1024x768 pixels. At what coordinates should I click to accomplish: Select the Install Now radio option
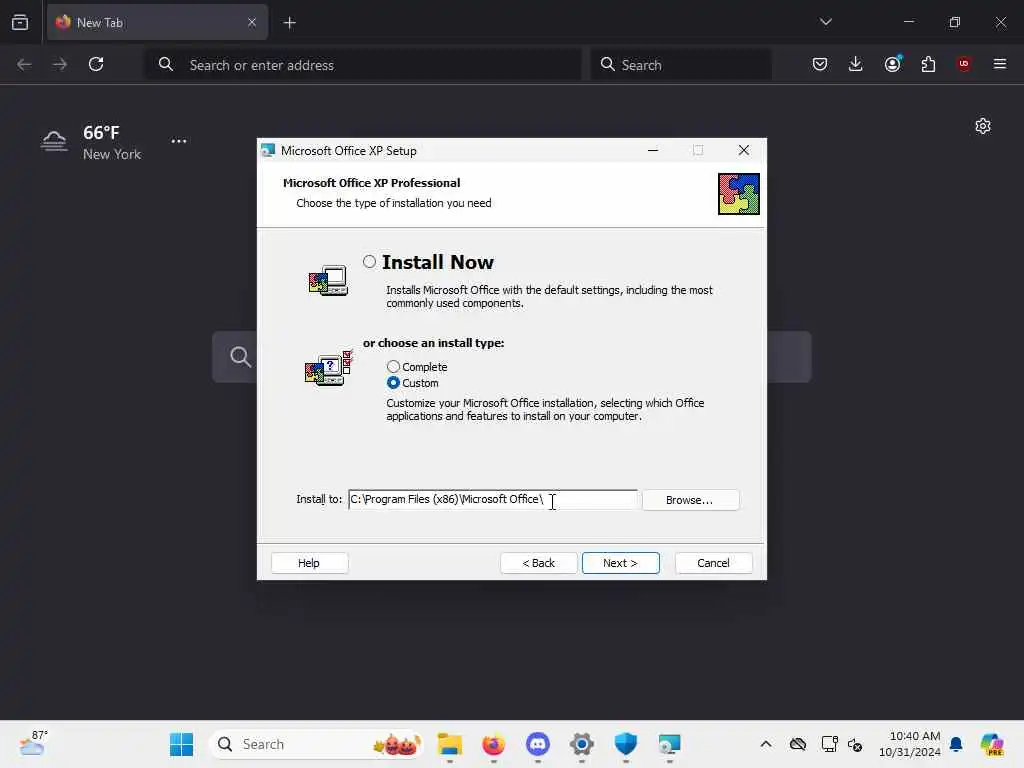point(370,262)
